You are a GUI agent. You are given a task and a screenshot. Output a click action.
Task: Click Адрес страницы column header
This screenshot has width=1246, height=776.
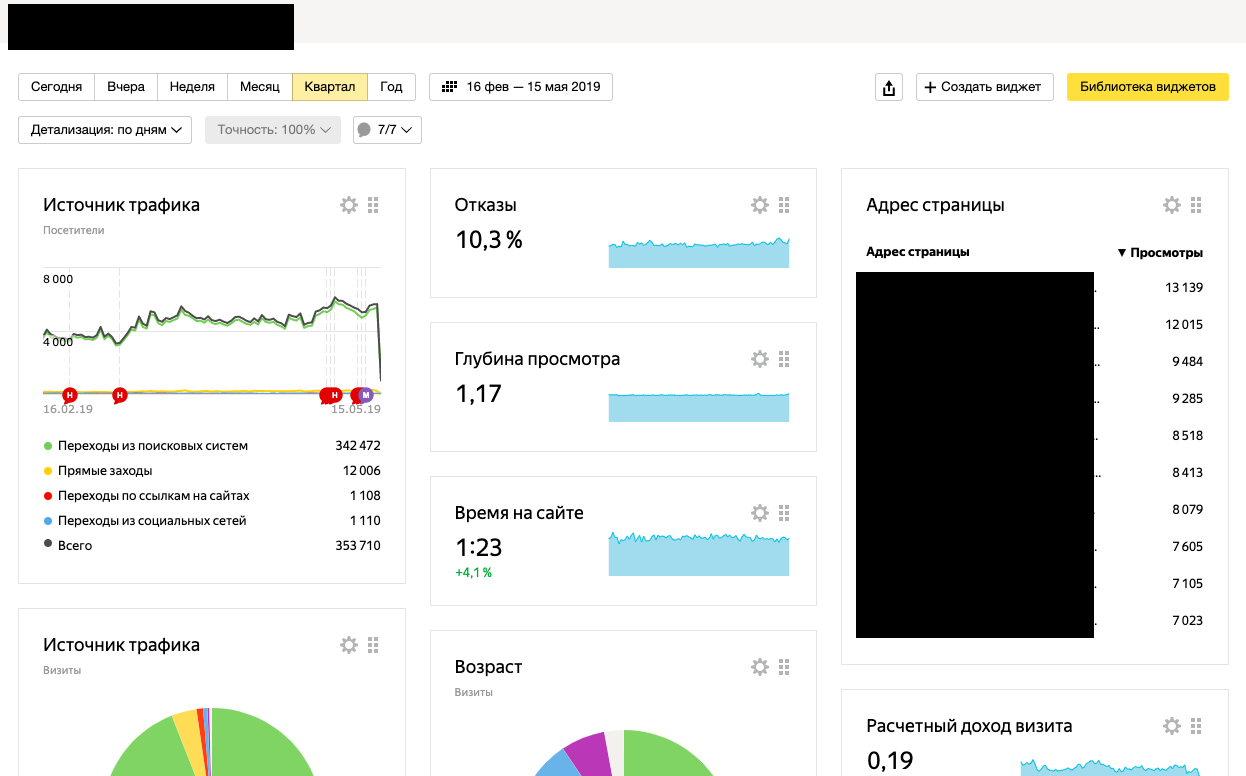pos(918,252)
